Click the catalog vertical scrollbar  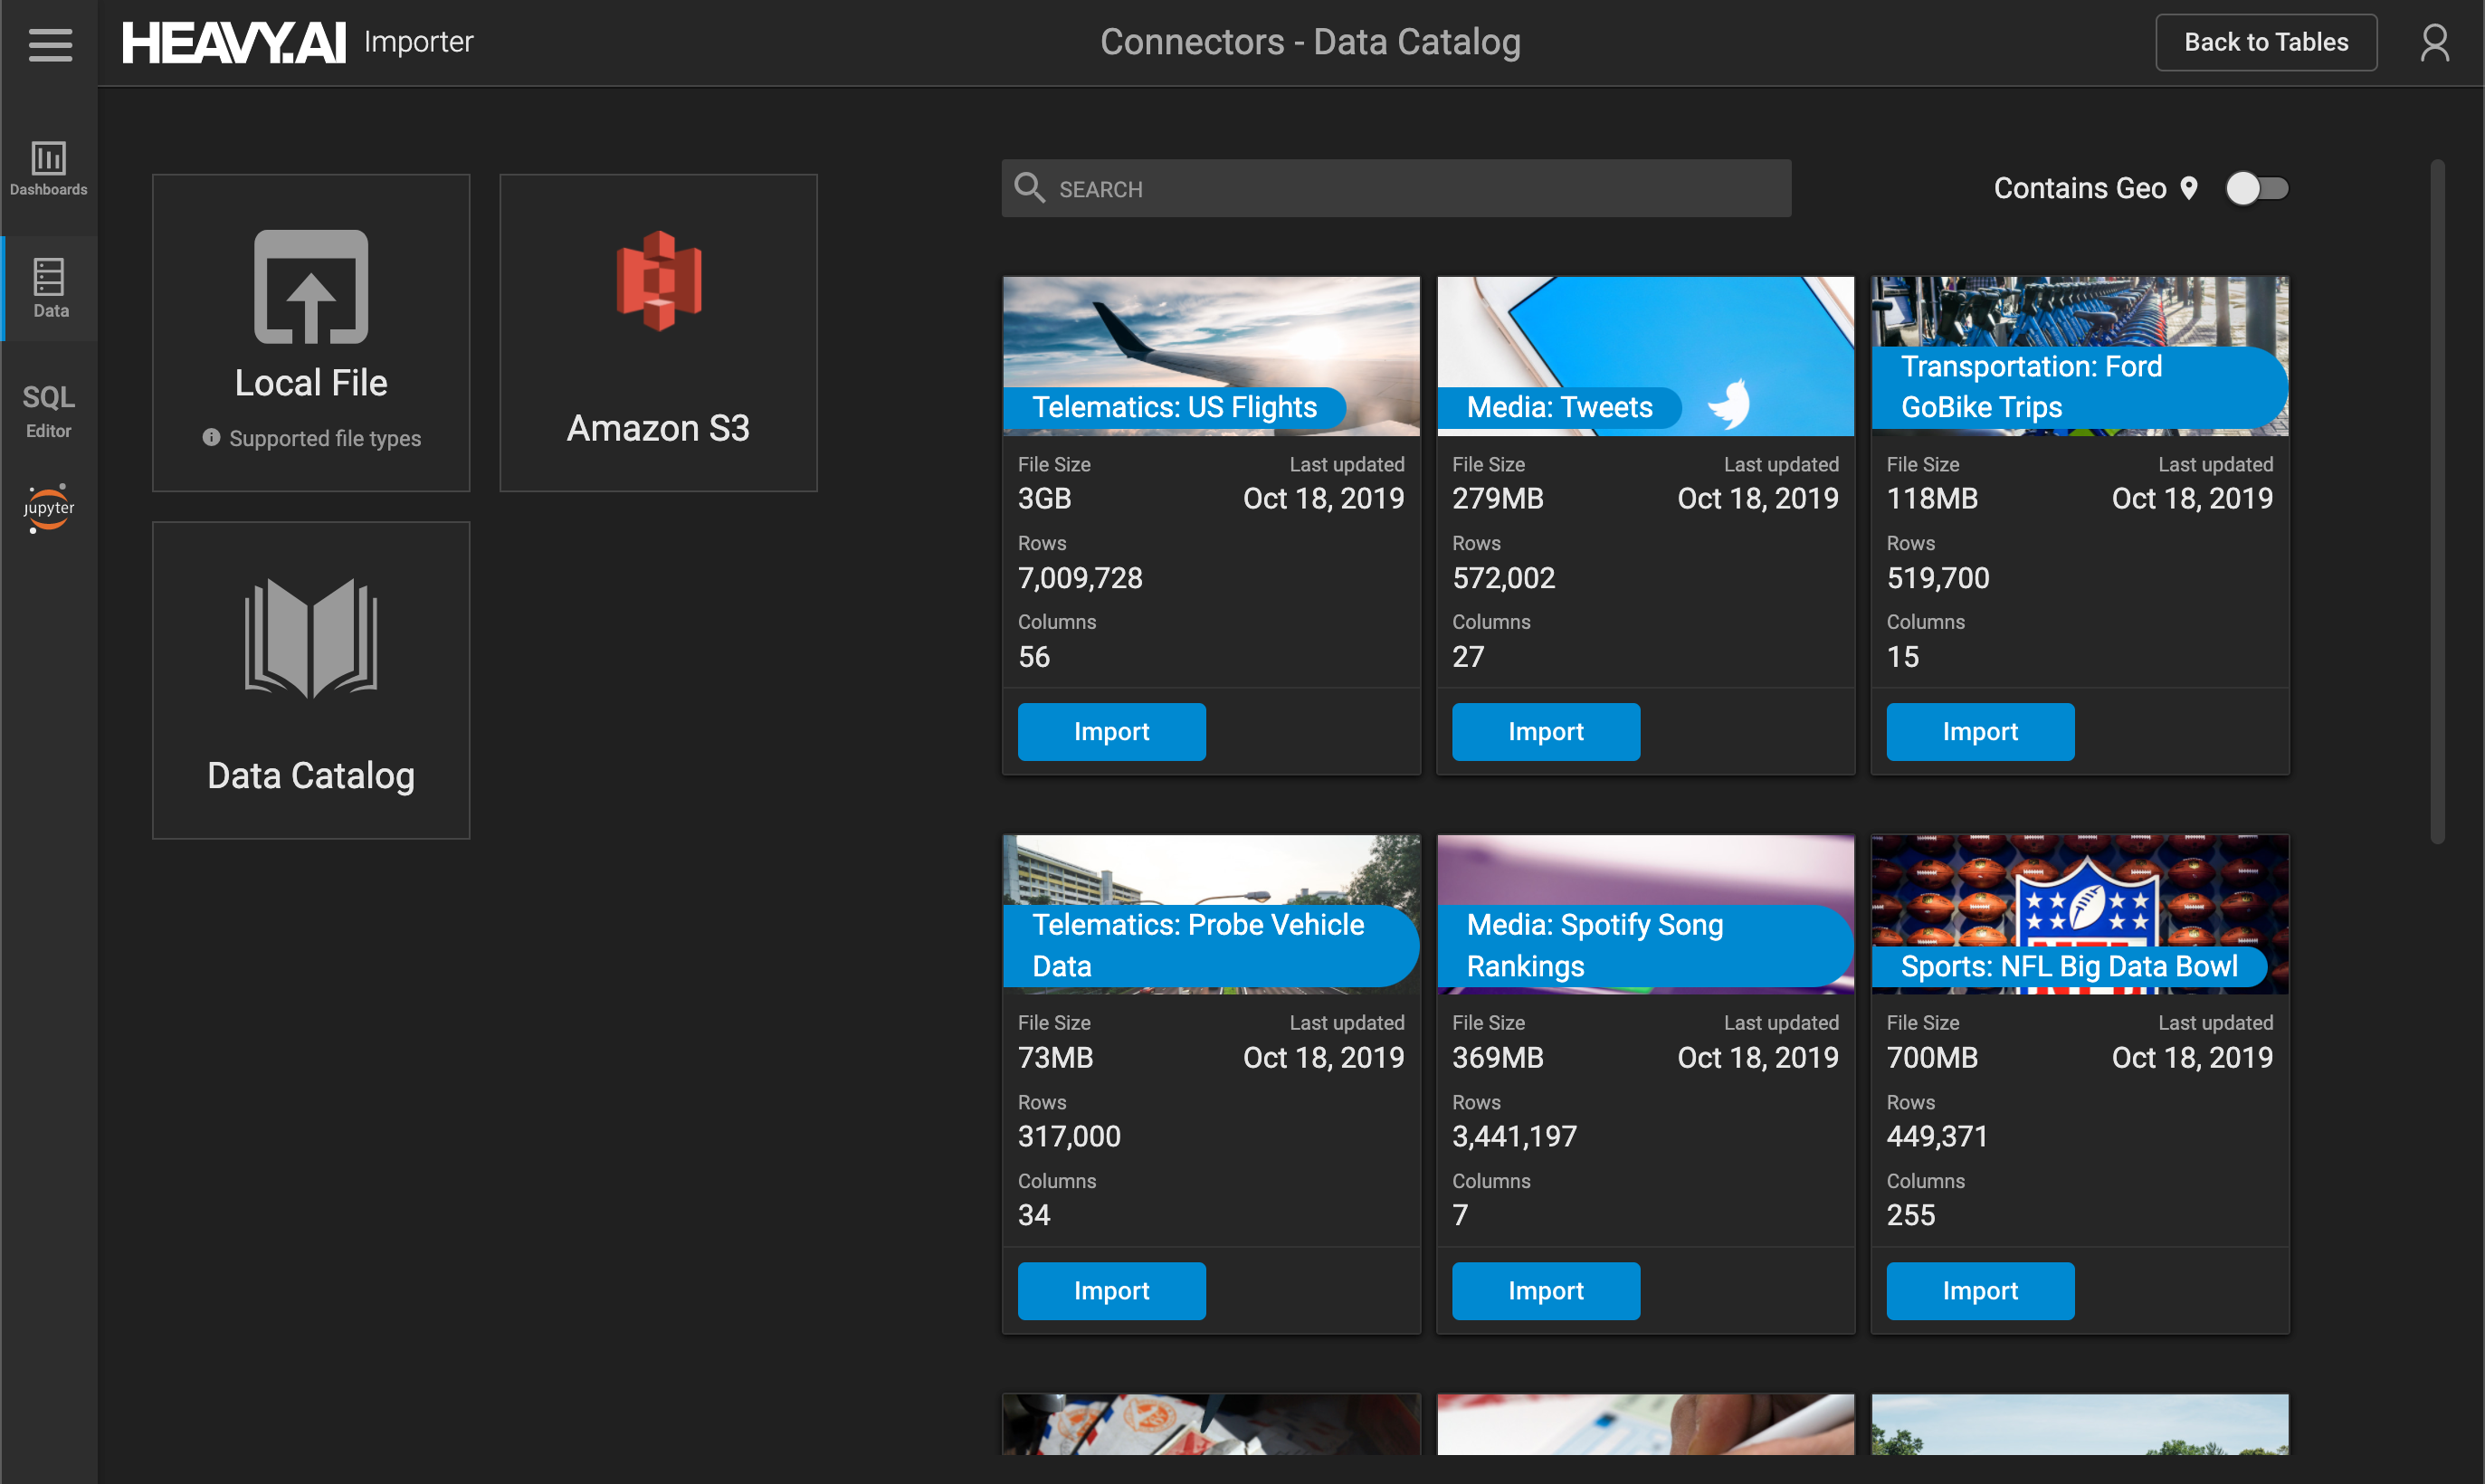(2437, 500)
